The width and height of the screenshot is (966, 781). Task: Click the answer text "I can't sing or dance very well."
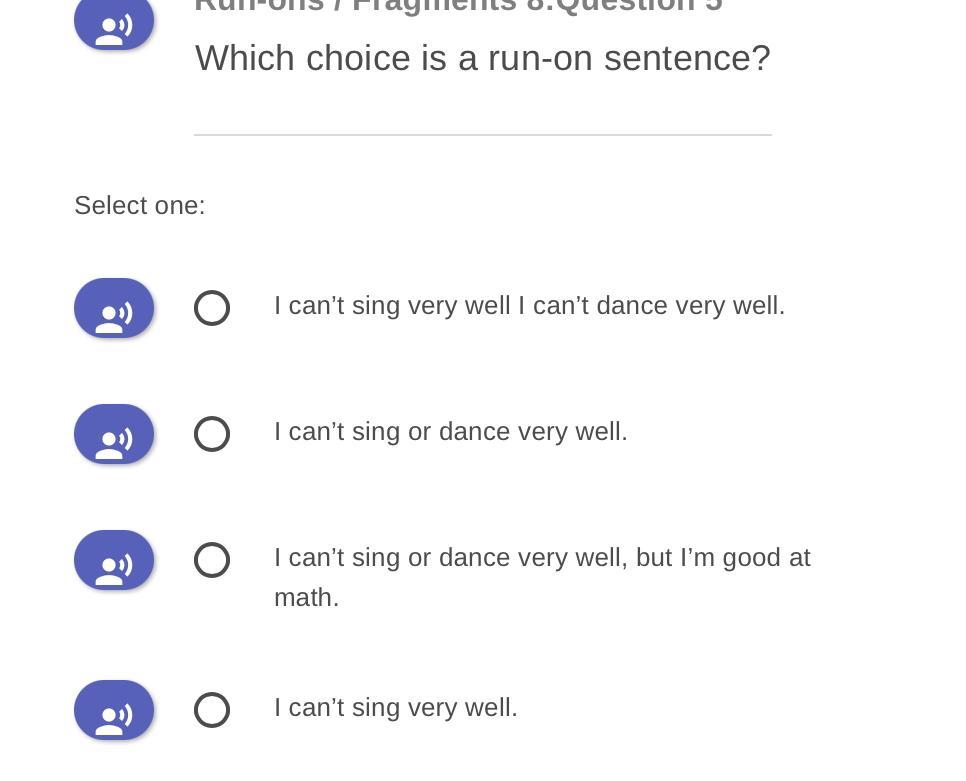click(451, 432)
